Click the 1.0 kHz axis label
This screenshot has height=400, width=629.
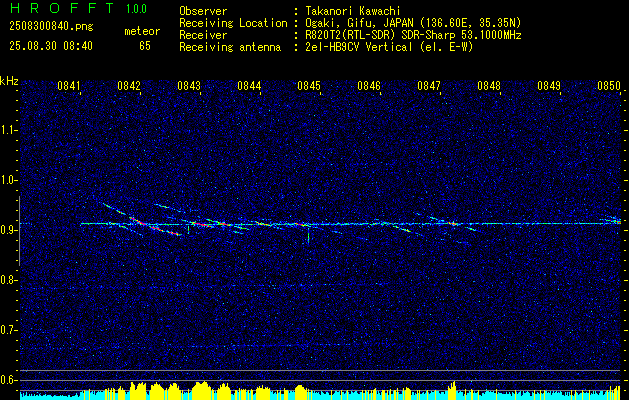pyautogui.click(x=9, y=180)
